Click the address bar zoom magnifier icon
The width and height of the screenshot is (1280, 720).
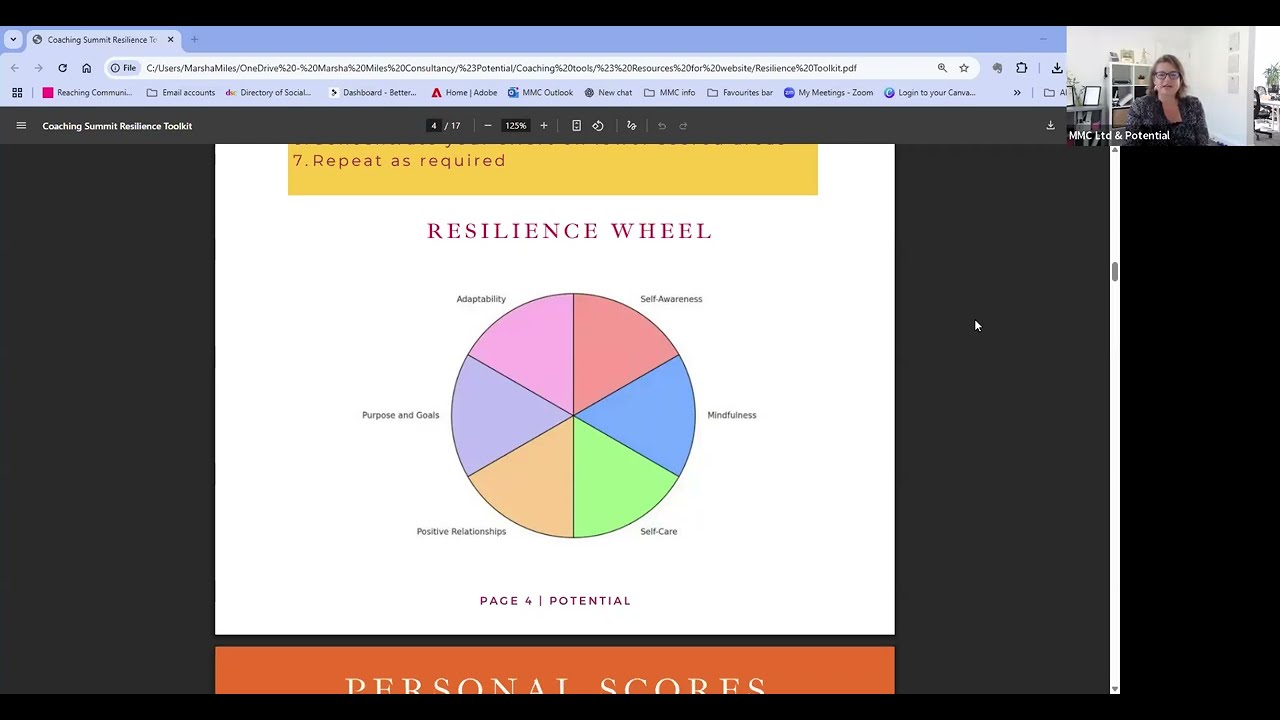coord(942,68)
